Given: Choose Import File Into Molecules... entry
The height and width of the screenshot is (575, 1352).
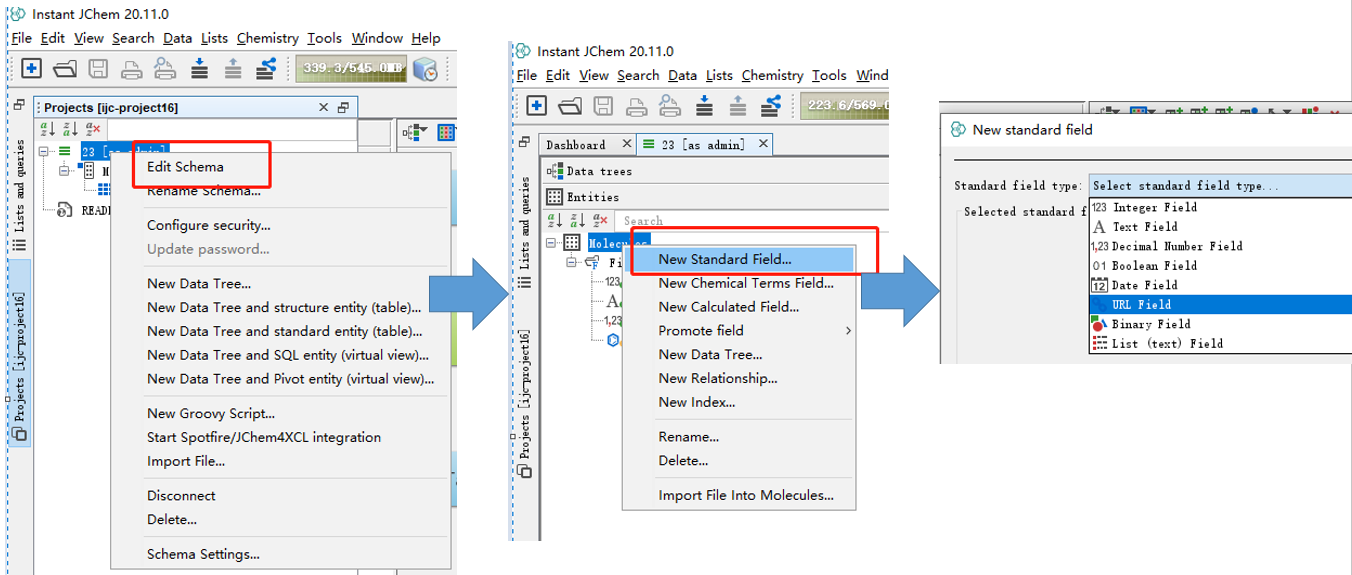Looking at the screenshot, I should (745, 495).
